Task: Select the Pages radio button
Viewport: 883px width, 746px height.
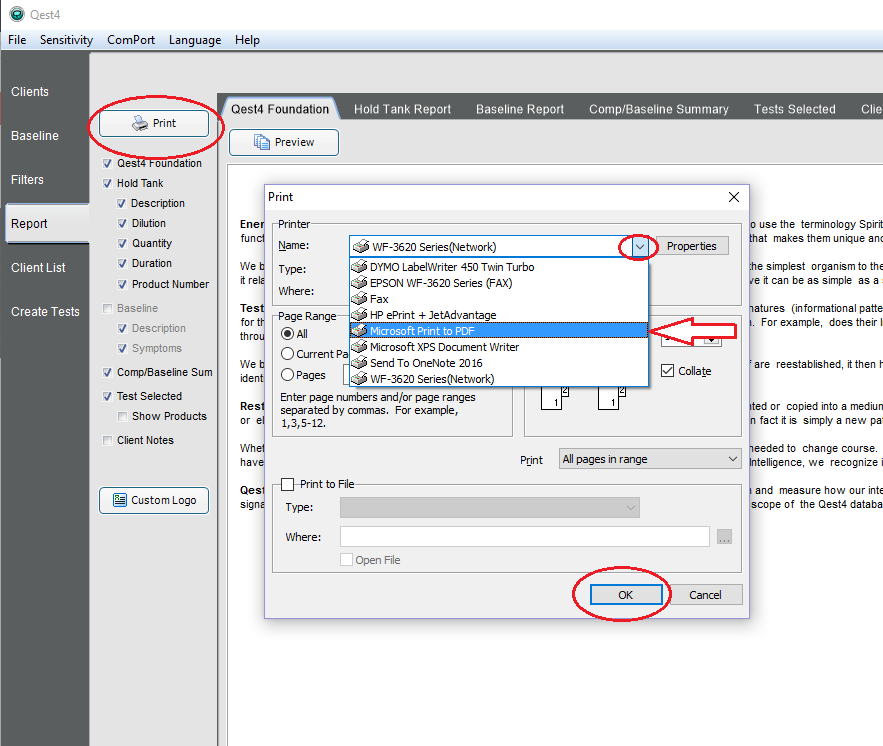Action: coord(287,374)
